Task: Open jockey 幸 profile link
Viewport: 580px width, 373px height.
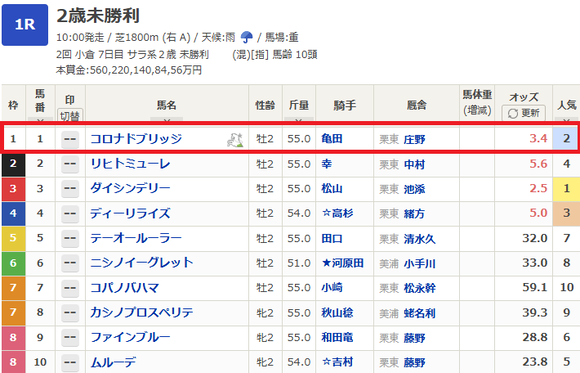Action: [x=327, y=164]
